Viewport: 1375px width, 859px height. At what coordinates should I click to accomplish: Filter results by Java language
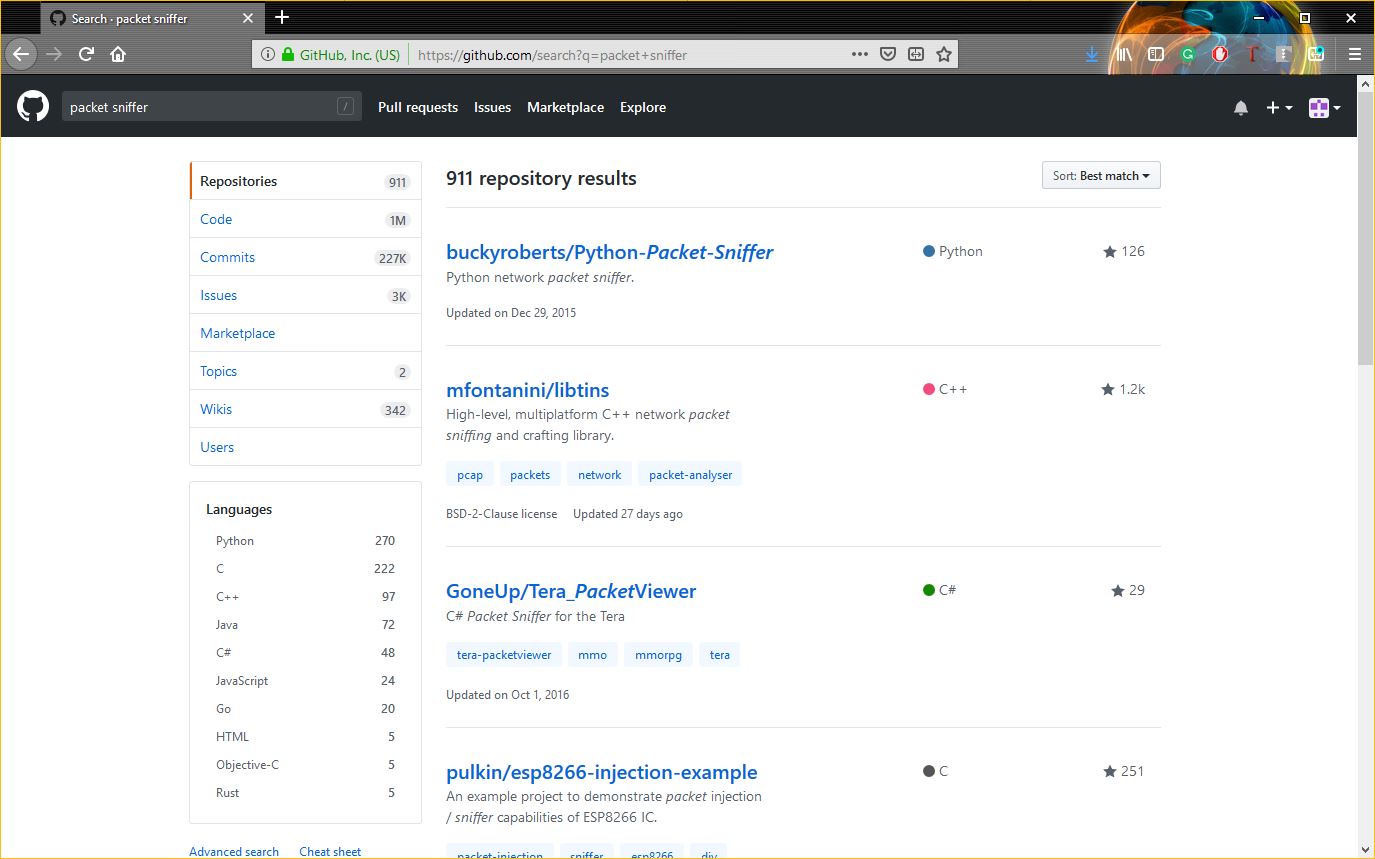305,625
